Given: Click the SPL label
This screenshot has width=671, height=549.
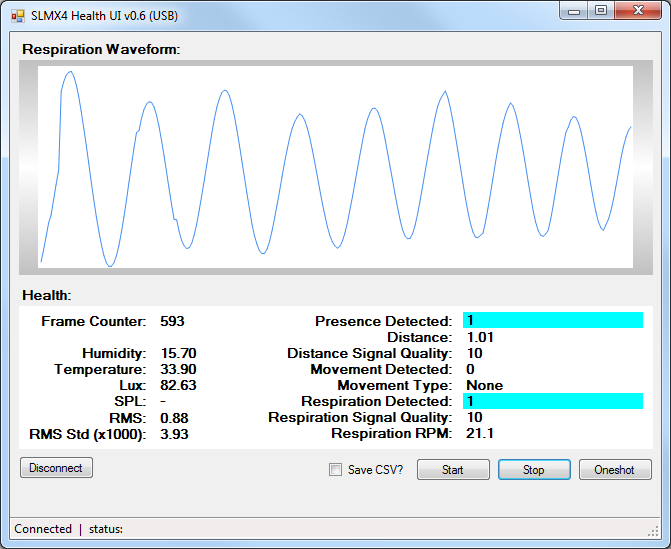Looking at the screenshot, I should (x=130, y=401).
